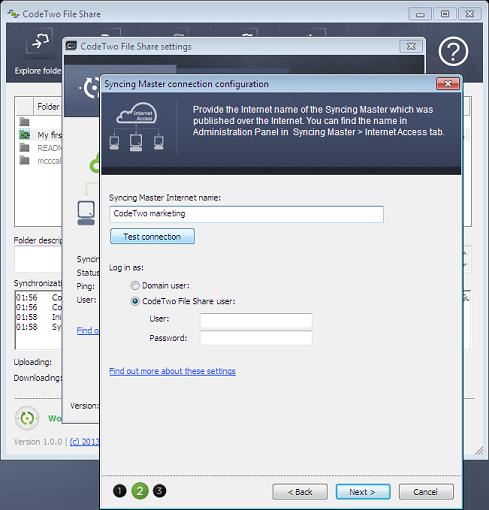Select the My first folder row icon
489x510 pixels.
24,135
